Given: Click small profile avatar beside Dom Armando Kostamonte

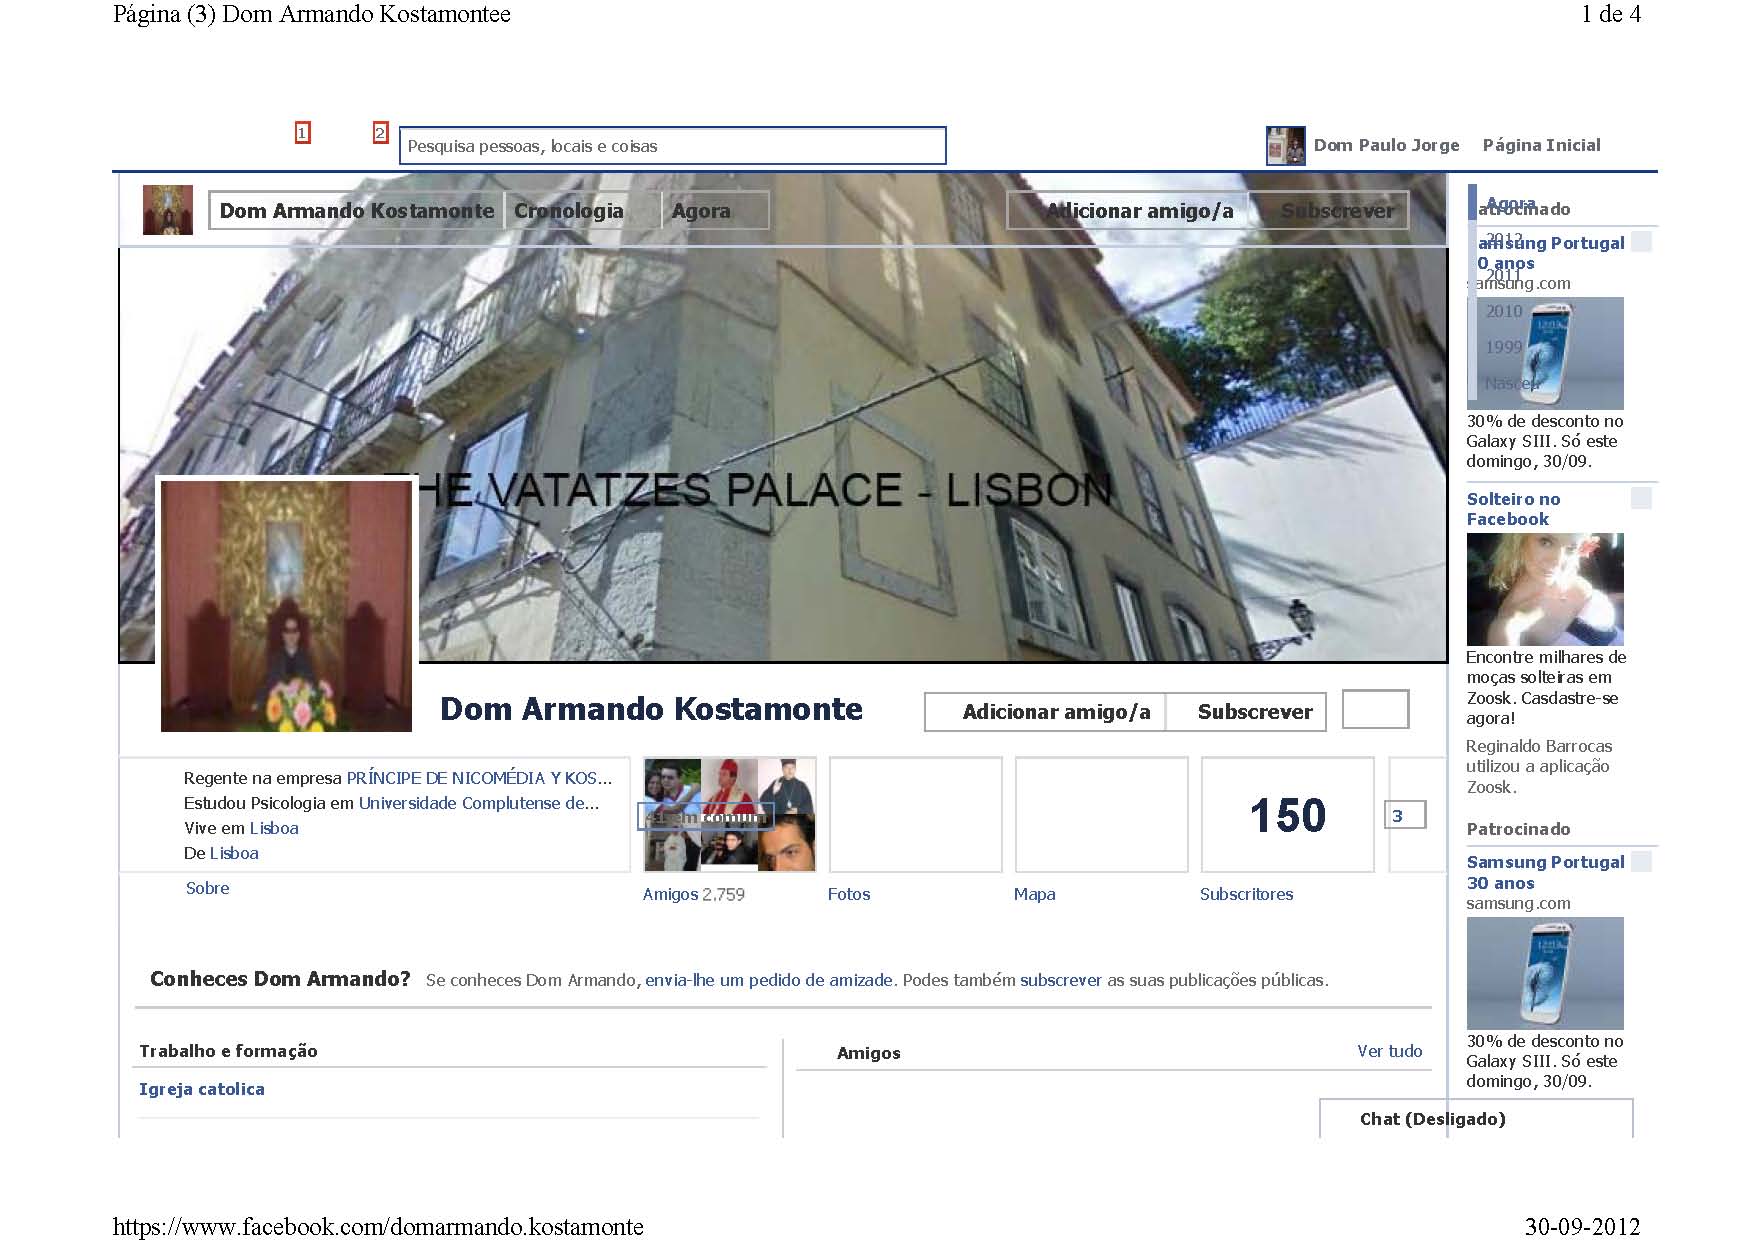Looking at the screenshot, I should click(167, 210).
